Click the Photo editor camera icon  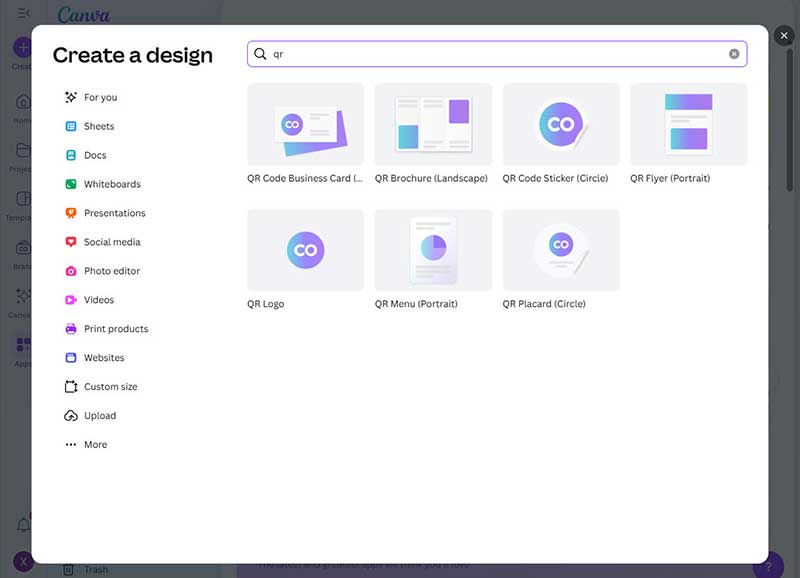(71, 271)
